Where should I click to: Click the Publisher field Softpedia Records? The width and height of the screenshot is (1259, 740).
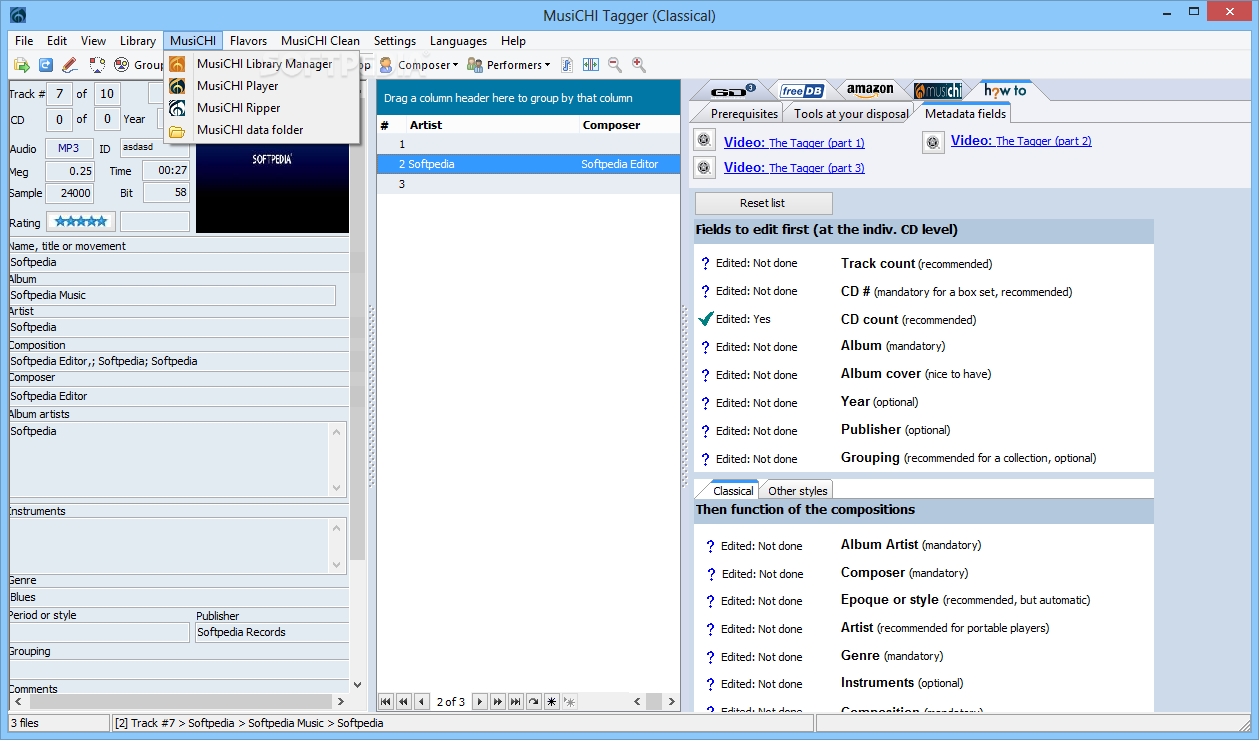click(271, 632)
